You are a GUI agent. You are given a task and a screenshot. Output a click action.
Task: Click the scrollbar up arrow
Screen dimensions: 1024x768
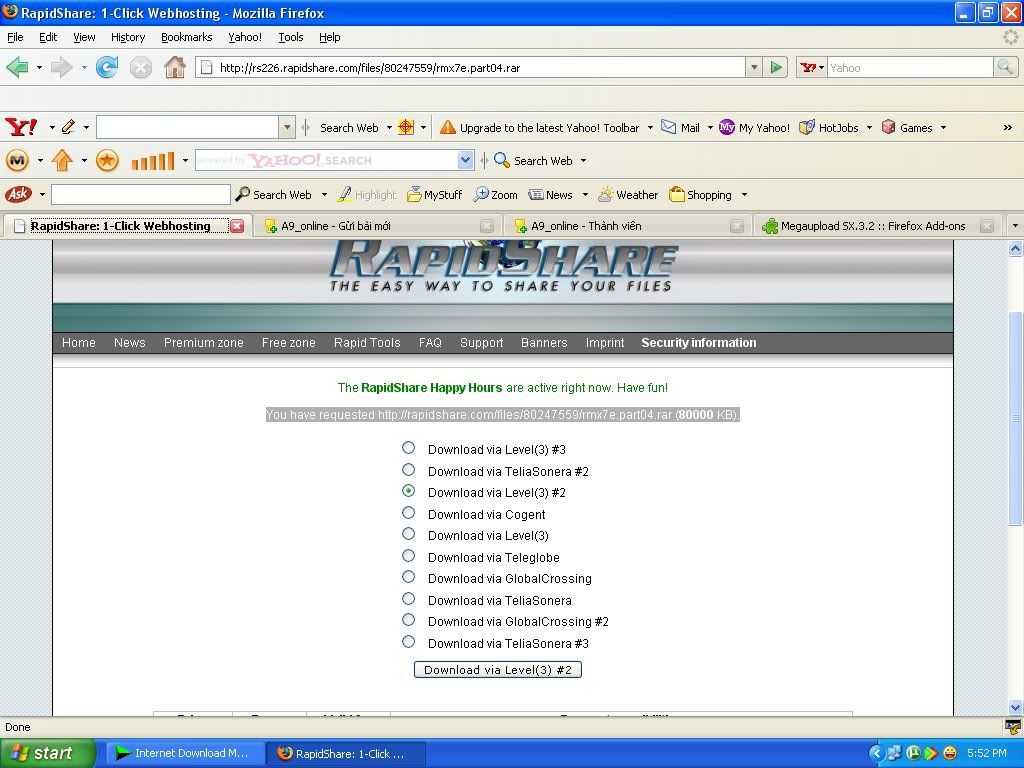1015,248
